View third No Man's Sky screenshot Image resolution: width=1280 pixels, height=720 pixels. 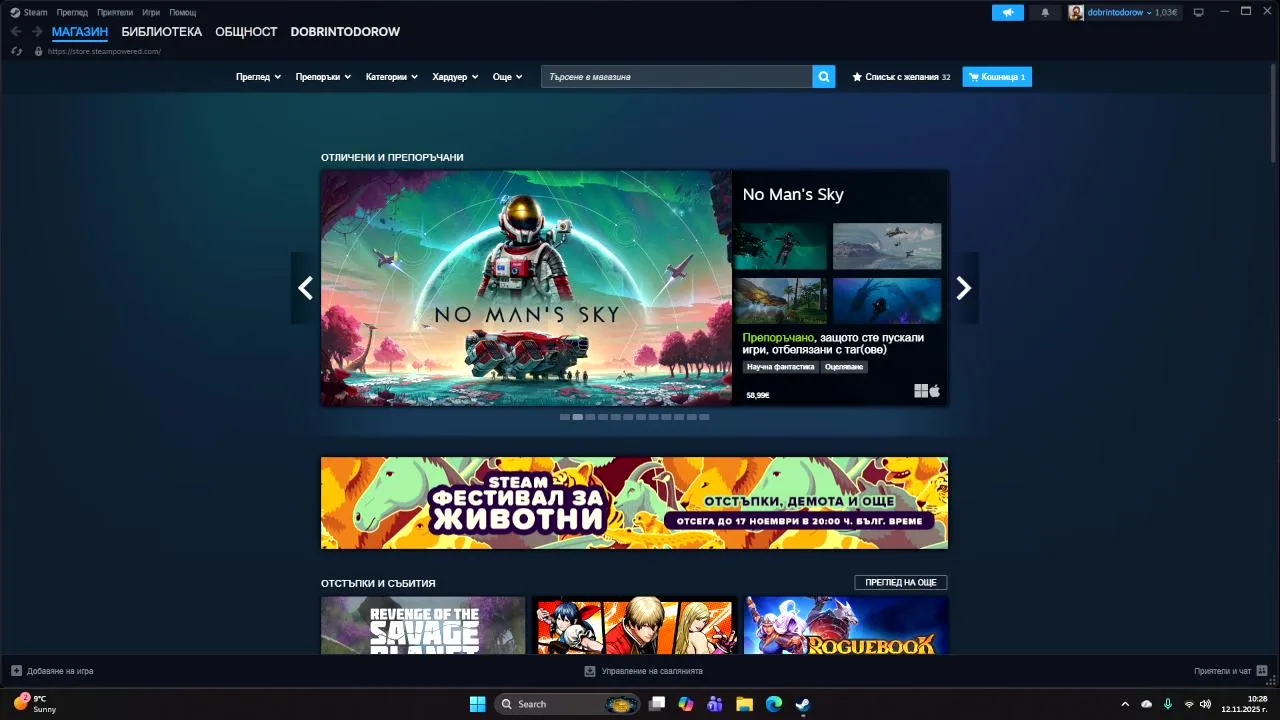[780, 300]
